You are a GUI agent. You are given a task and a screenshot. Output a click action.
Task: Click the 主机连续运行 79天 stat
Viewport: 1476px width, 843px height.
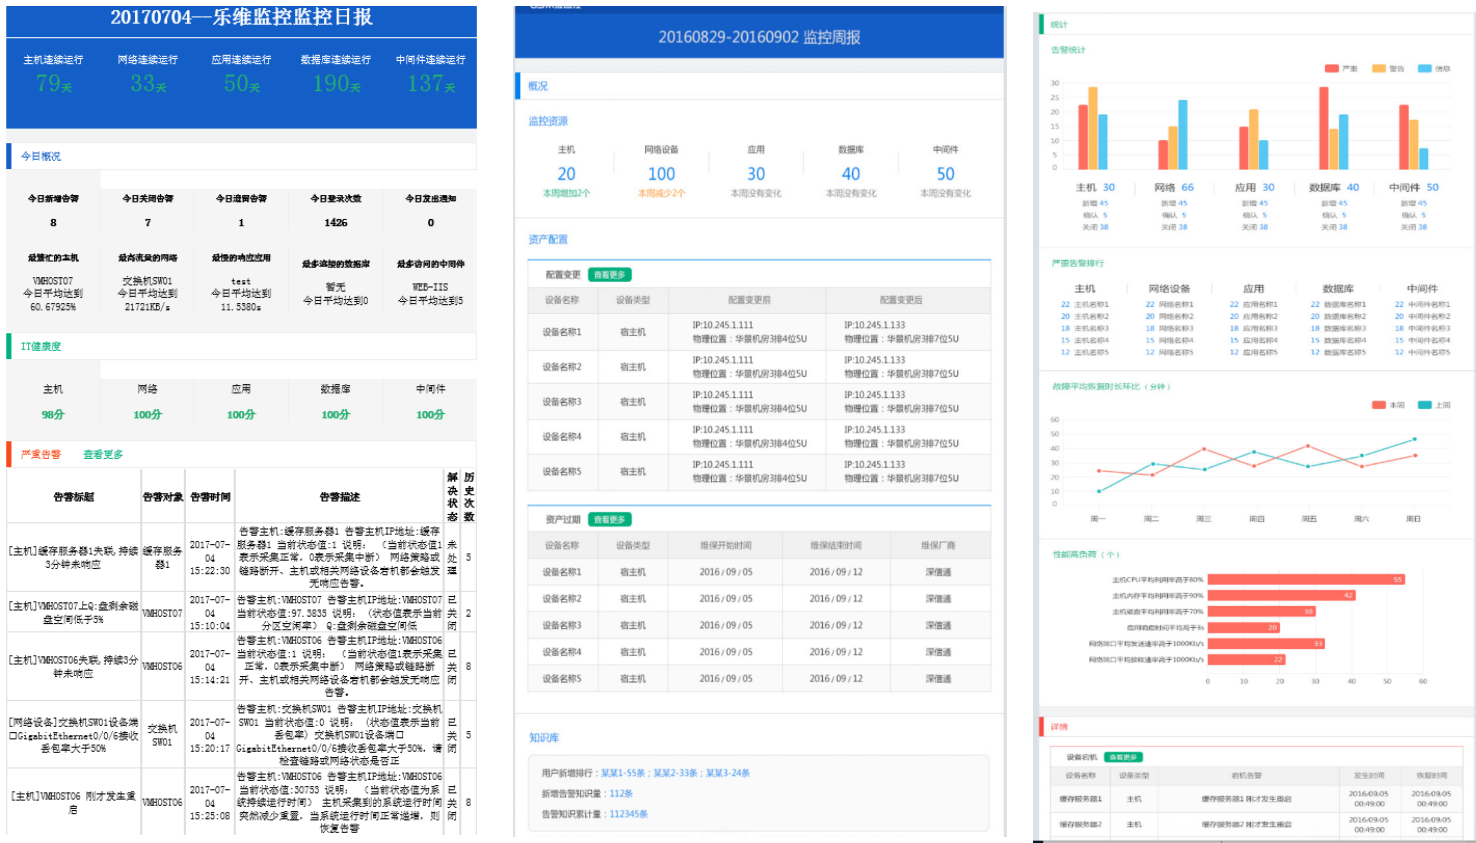coord(53,74)
